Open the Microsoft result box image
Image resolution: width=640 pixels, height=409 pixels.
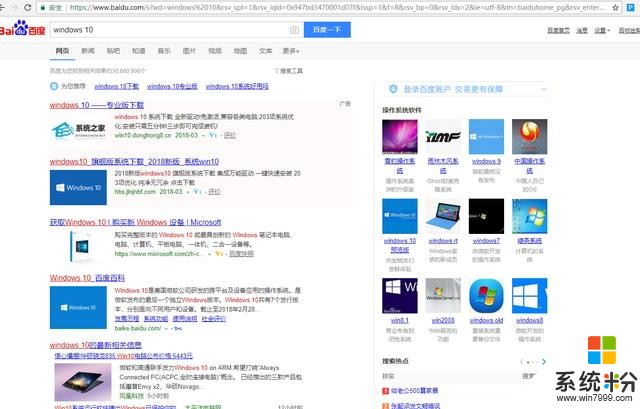(82, 246)
